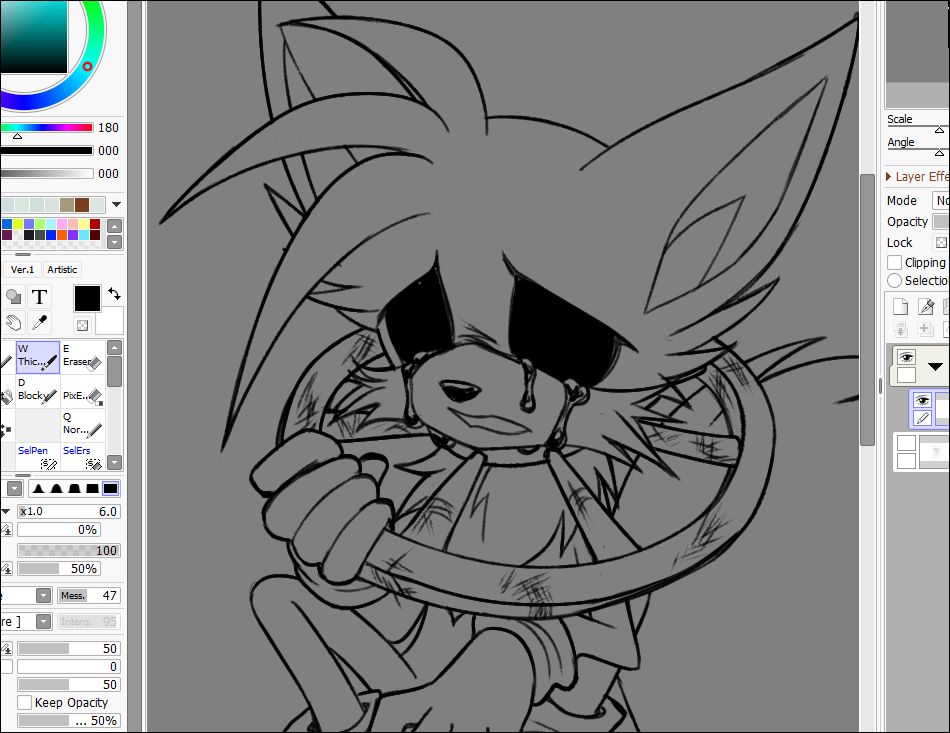Select the Blocky pencil brush (D)

(x=38, y=391)
